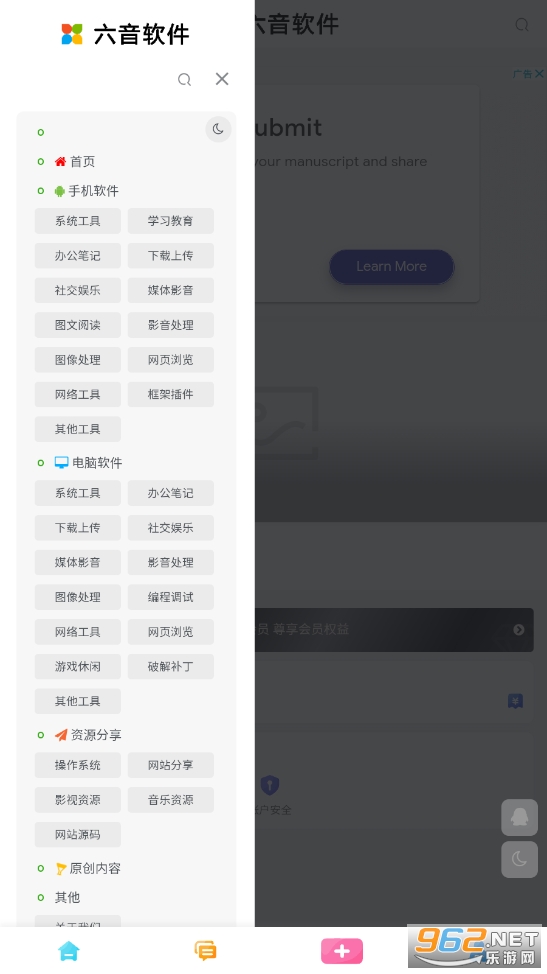Select 下载上传 under 手机软件

[x=171, y=256]
